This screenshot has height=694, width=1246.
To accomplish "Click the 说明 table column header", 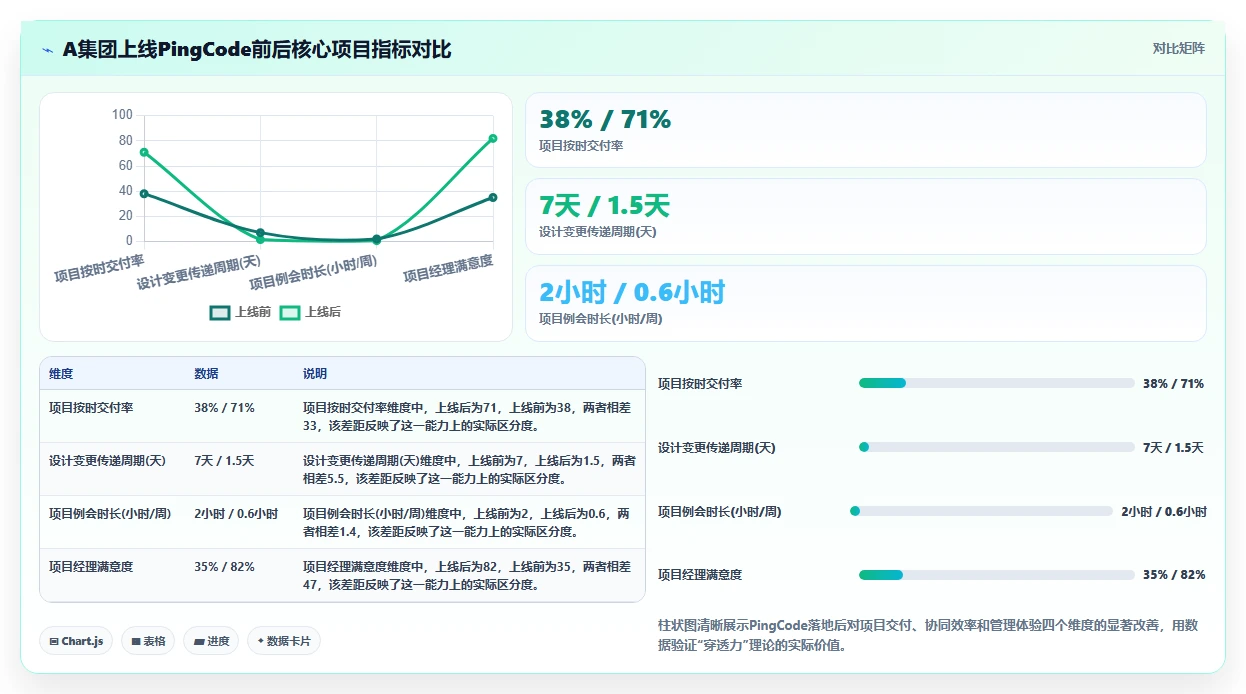I will tap(315, 373).
